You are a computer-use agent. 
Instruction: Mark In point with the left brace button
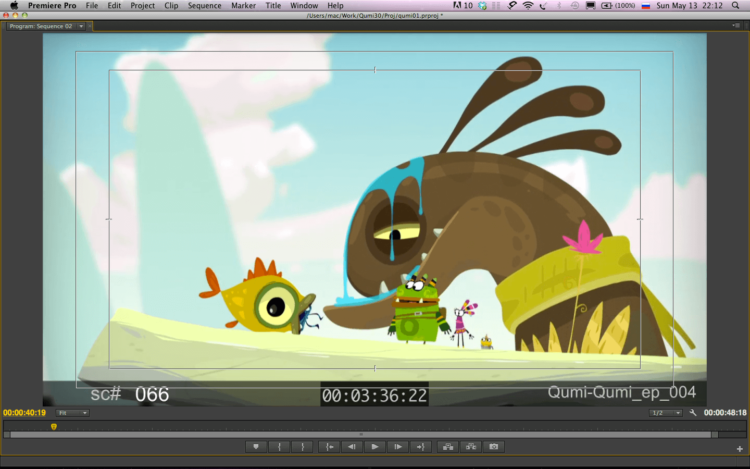click(279, 447)
